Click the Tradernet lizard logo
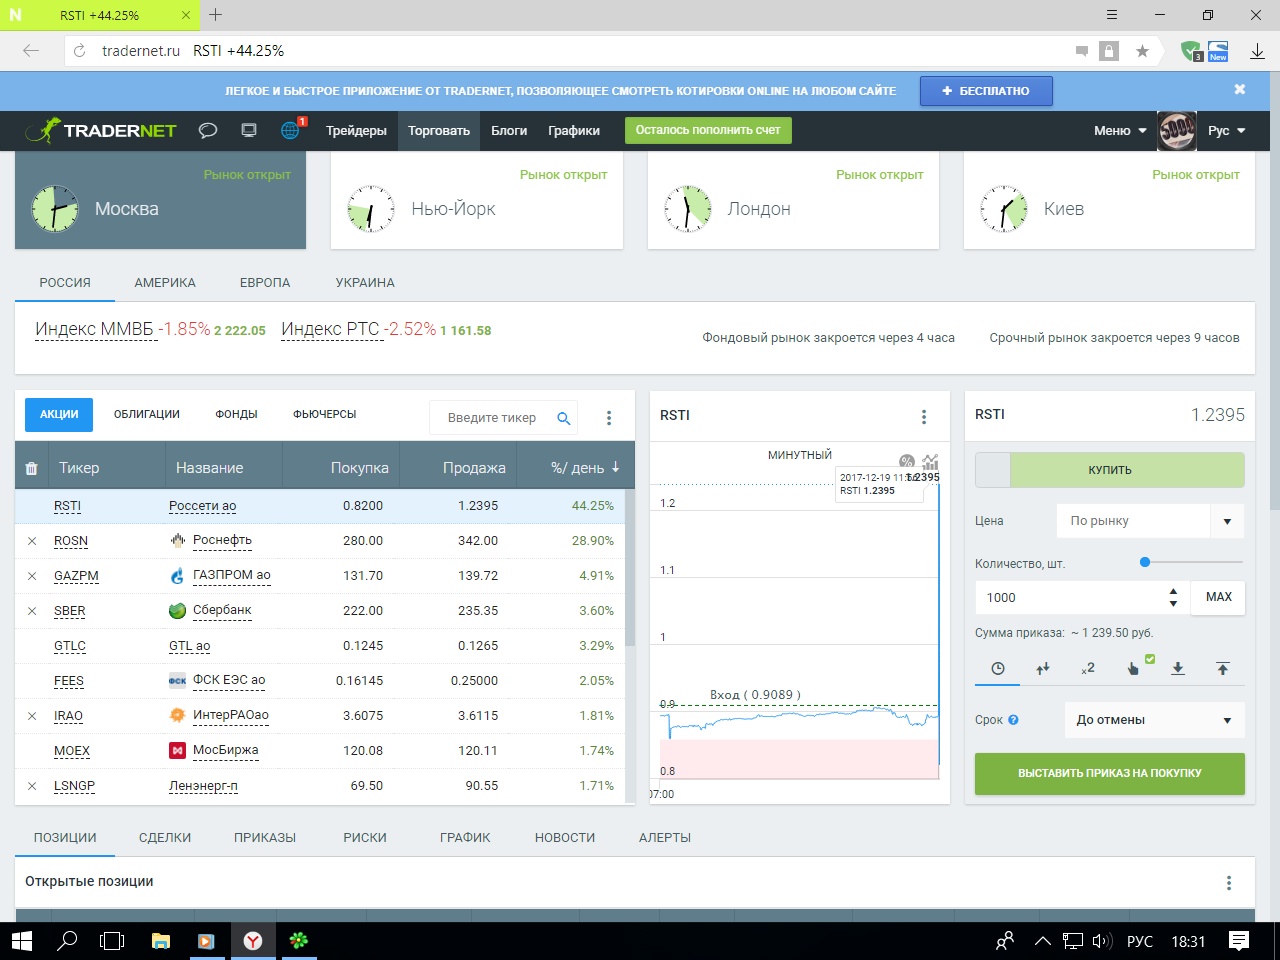Screen dimensions: 1280x960 (100, 130)
